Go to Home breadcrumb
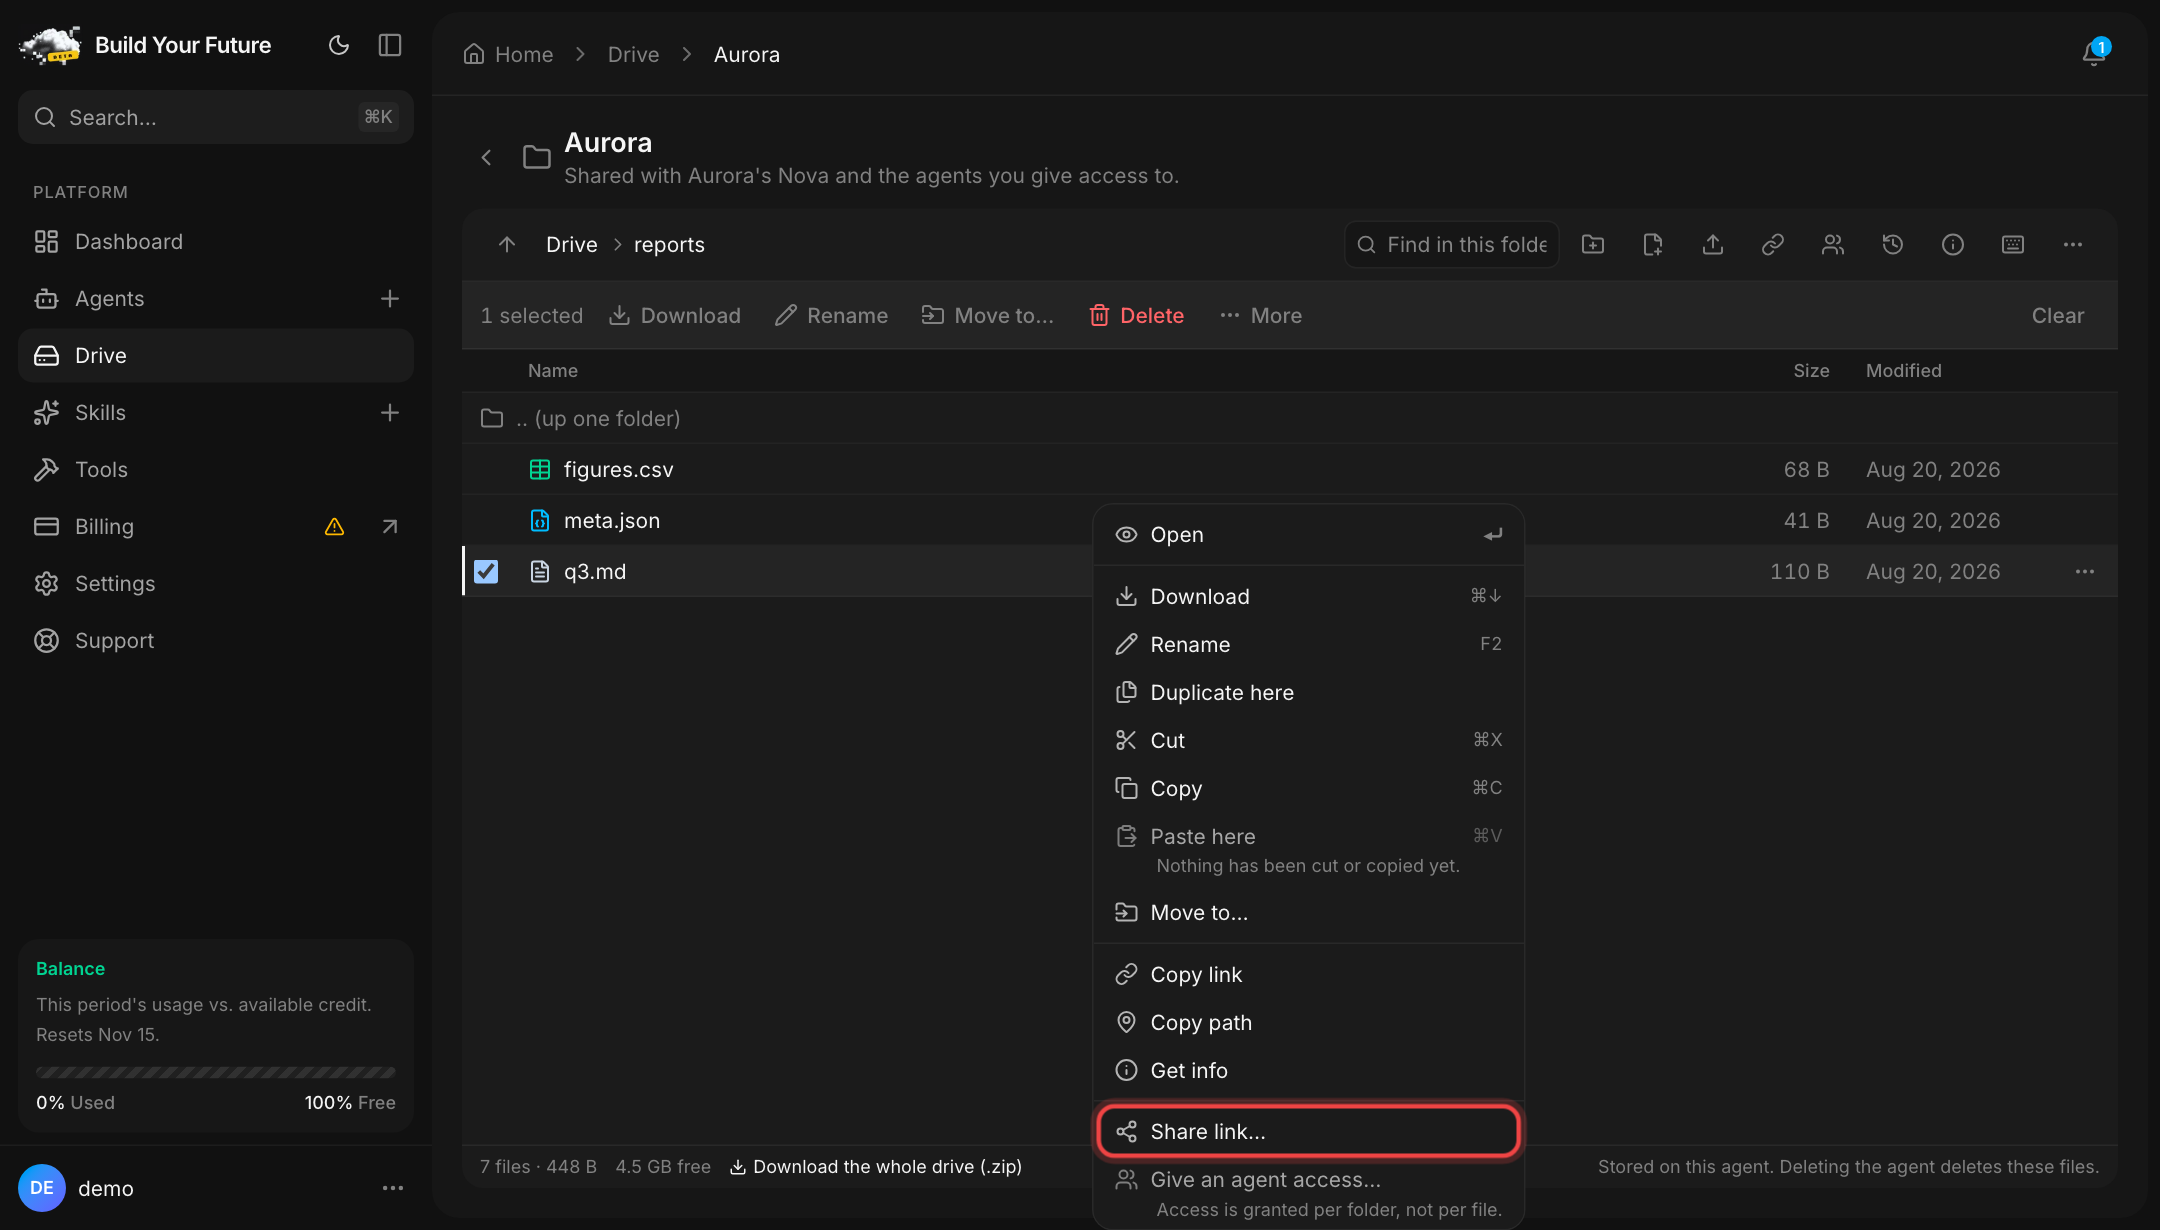2160x1230 pixels. coord(508,55)
